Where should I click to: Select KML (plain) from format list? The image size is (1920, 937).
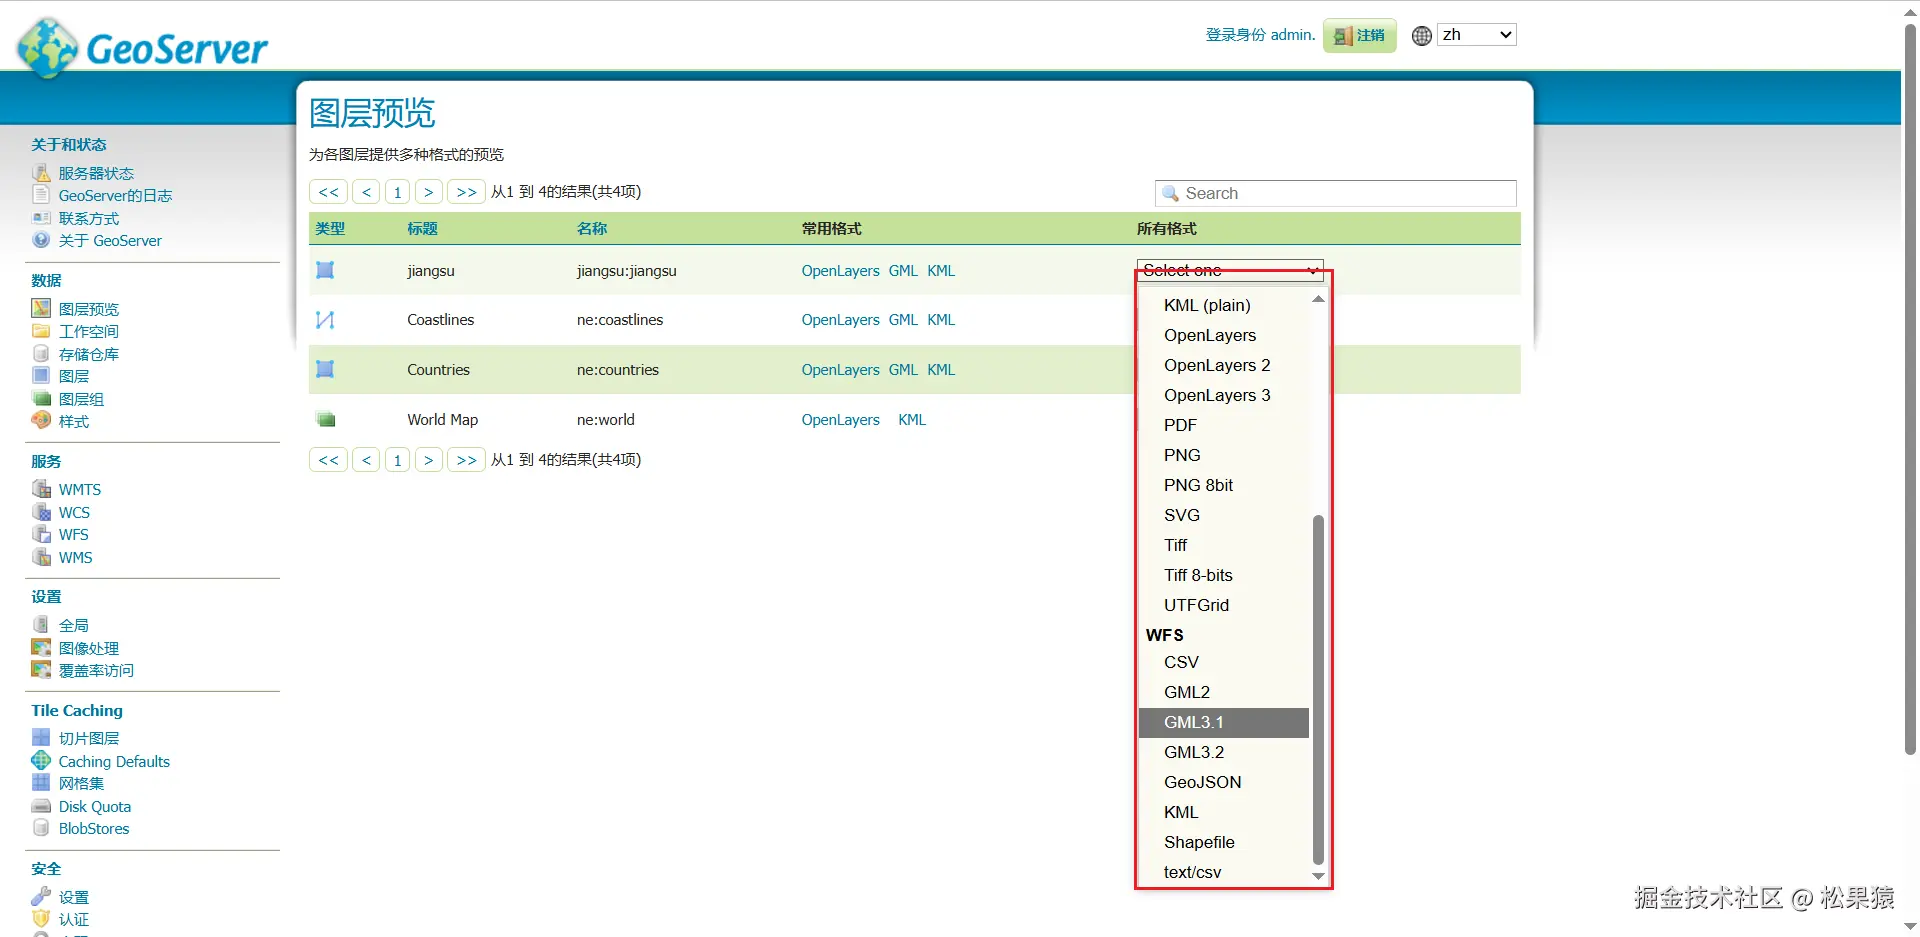coord(1207,305)
